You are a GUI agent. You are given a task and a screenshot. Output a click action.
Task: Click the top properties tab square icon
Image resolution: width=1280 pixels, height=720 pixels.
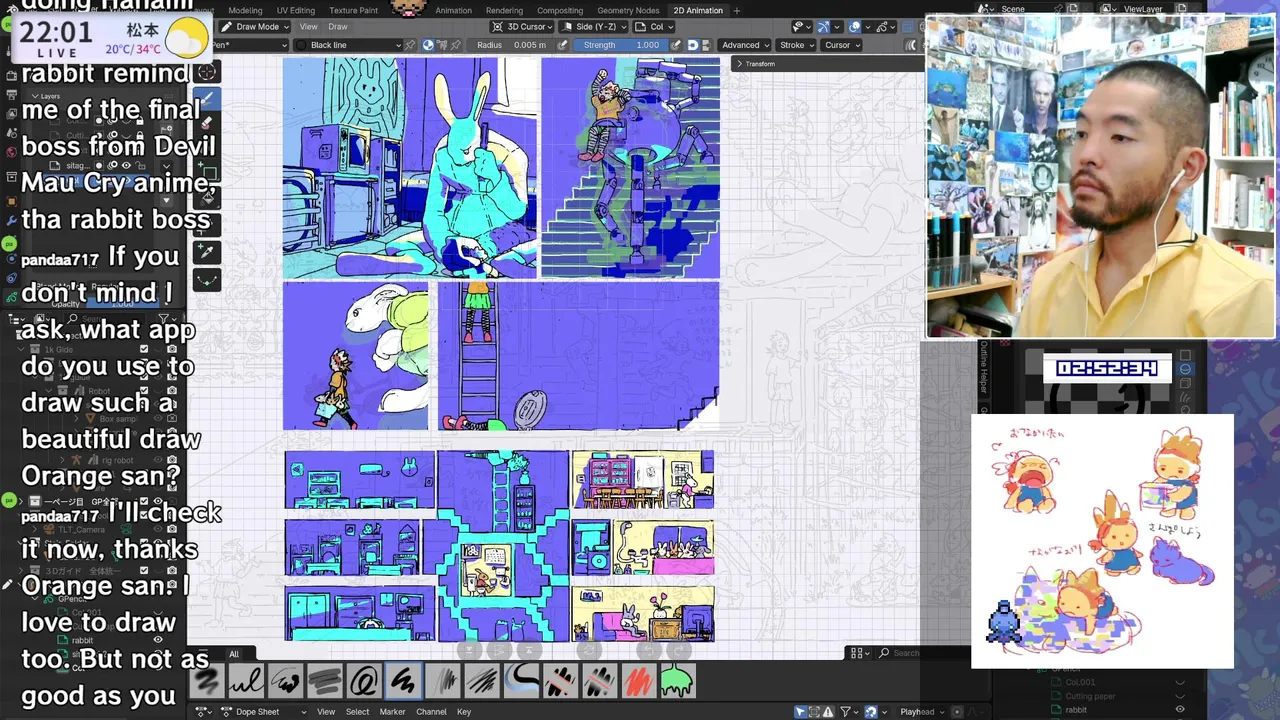(1185, 354)
